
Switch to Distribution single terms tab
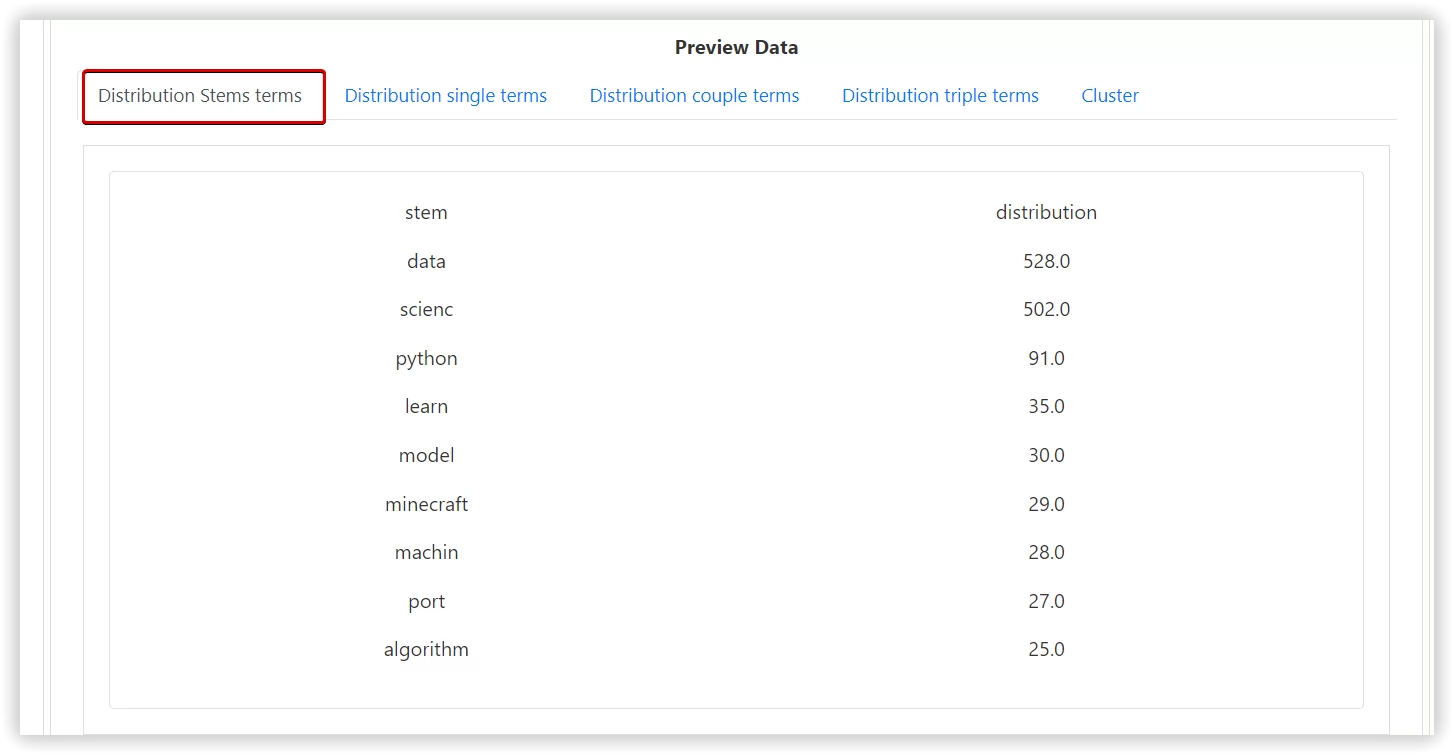[x=445, y=96]
